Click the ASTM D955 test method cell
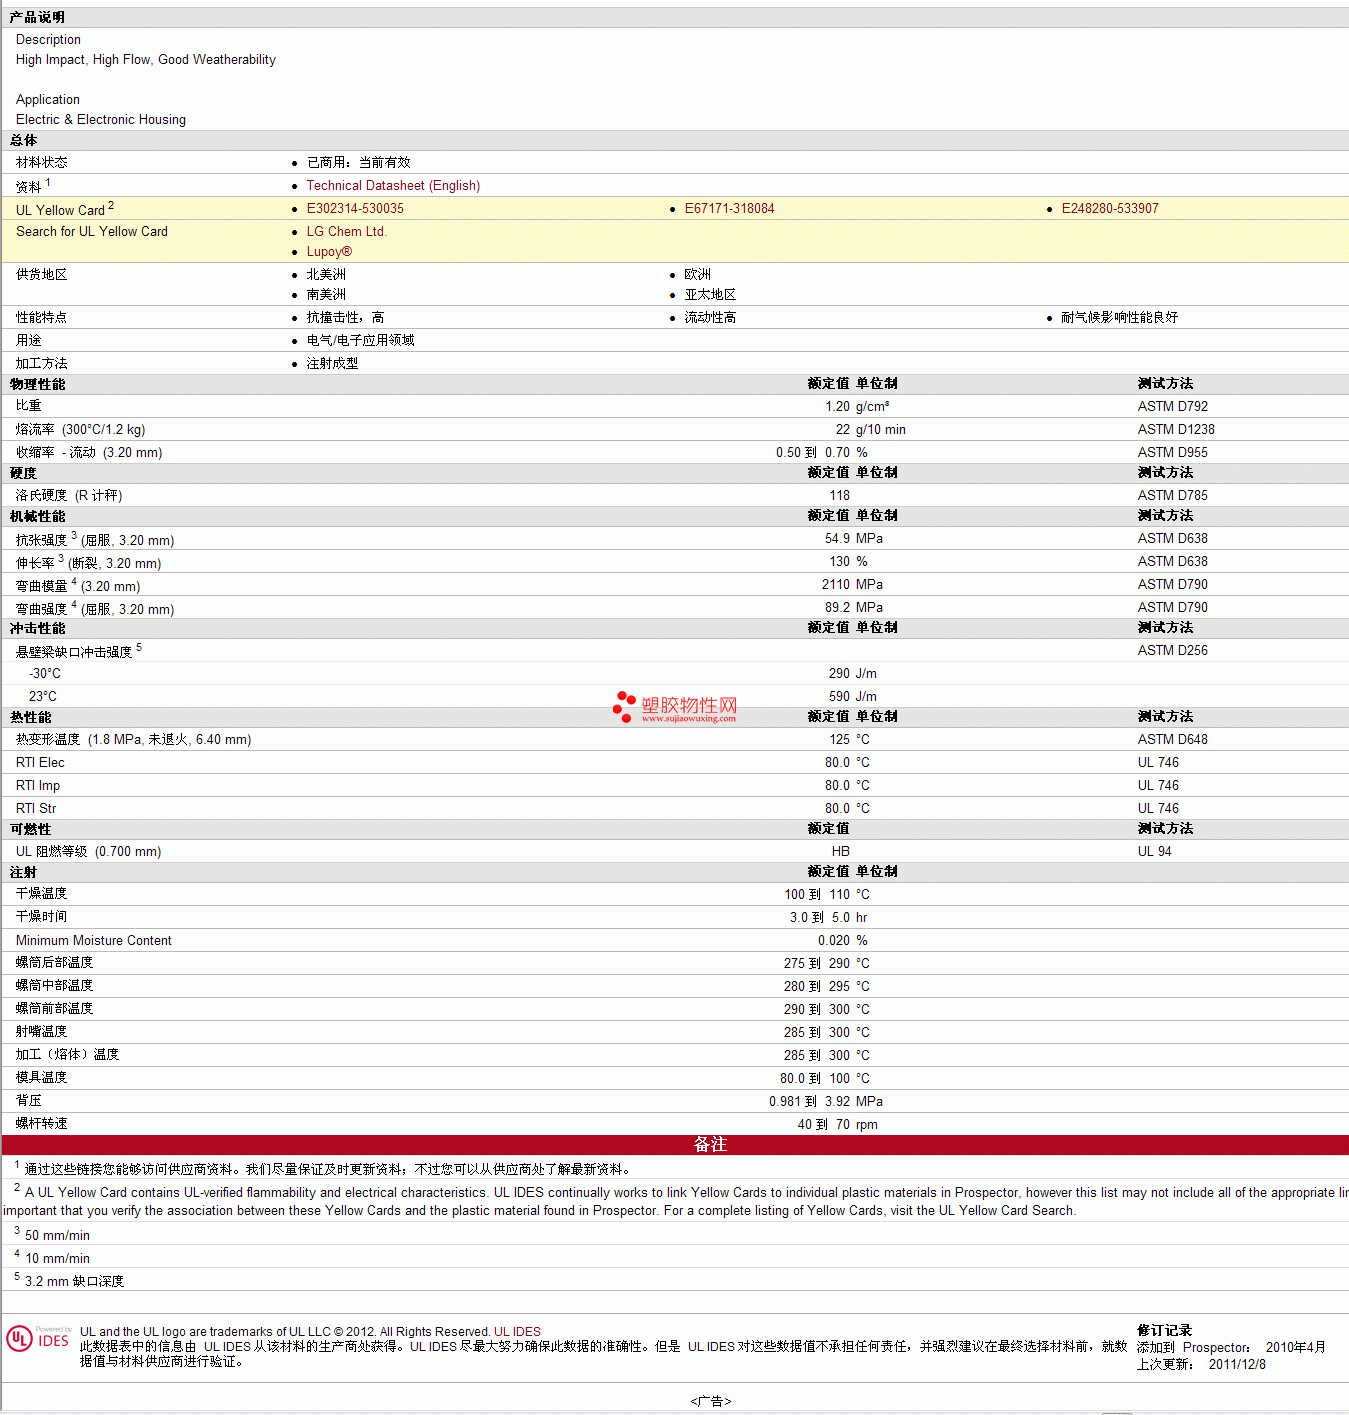Viewport: 1349px width, 1415px height. pyautogui.click(x=1172, y=453)
